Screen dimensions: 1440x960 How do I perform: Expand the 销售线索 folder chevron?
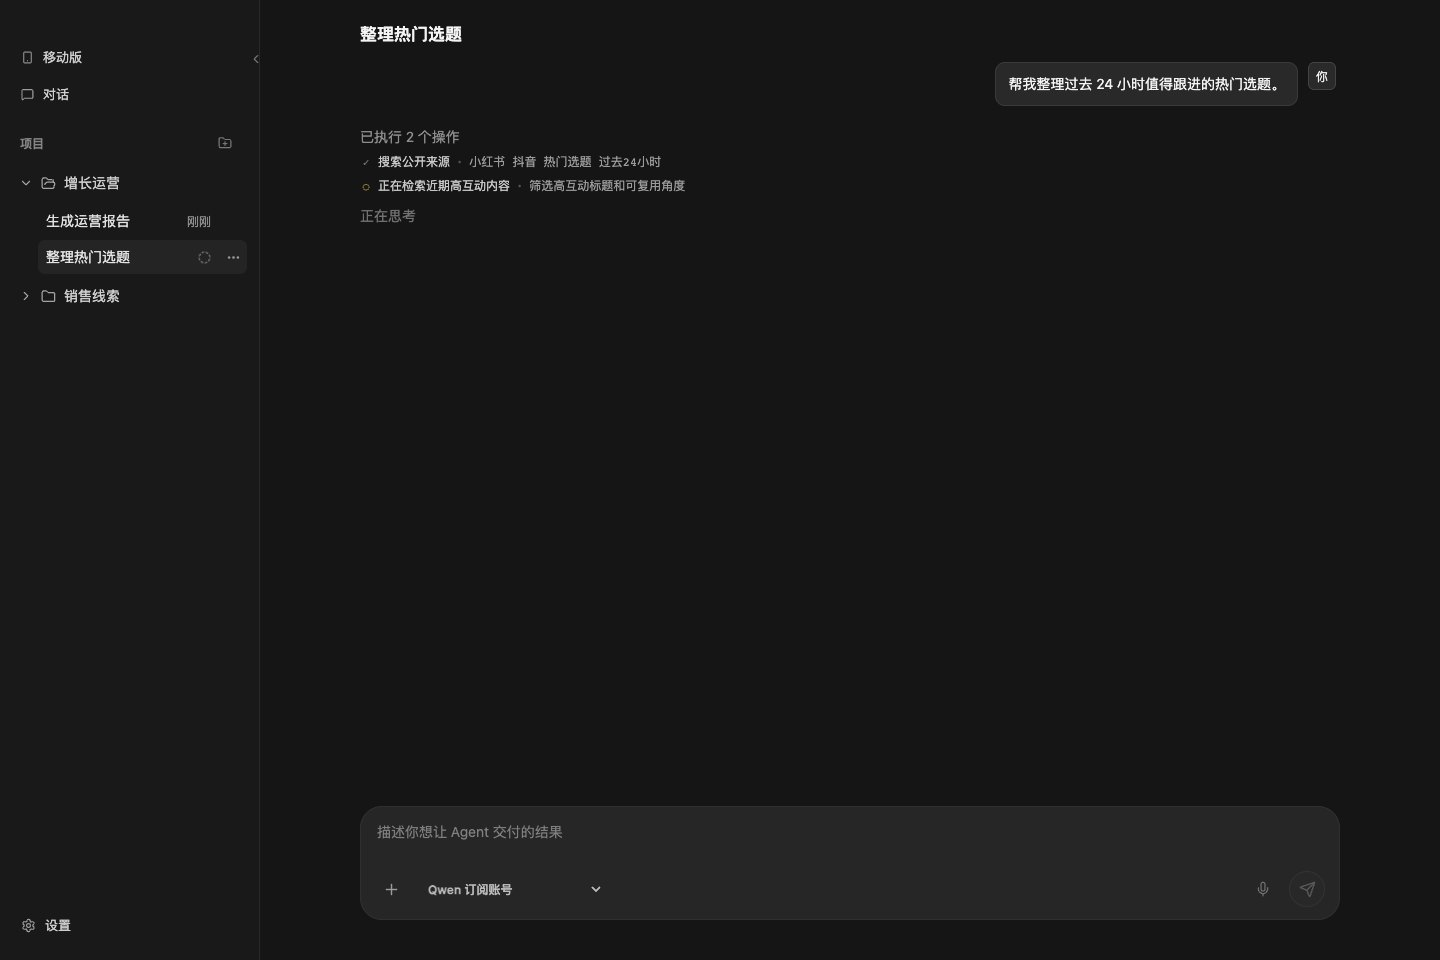tap(26, 296)
